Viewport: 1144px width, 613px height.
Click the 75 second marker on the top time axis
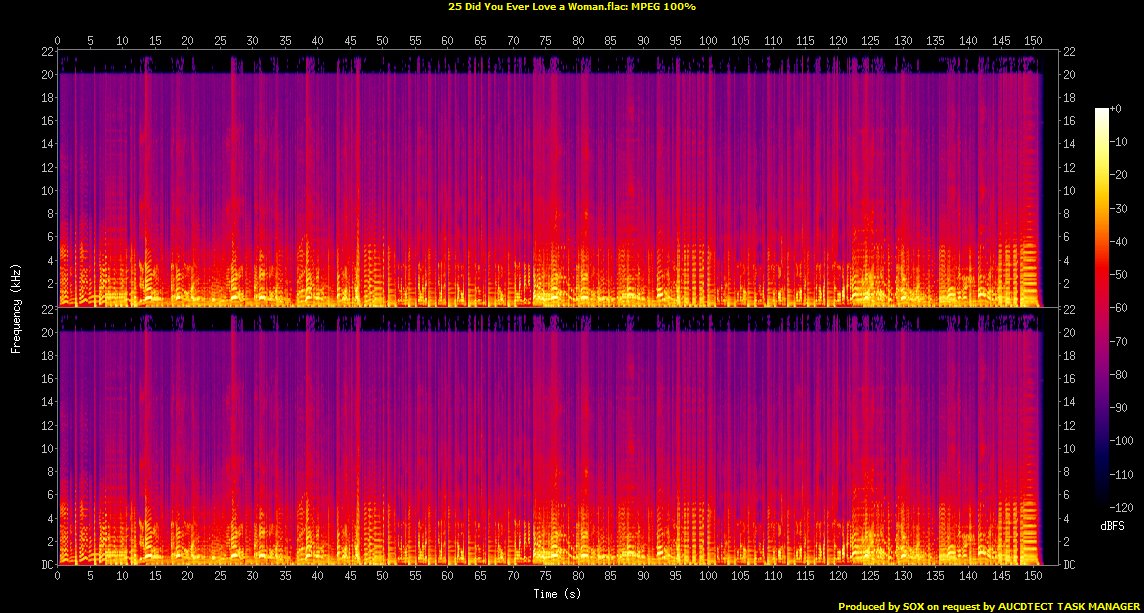tap(545, 41)
